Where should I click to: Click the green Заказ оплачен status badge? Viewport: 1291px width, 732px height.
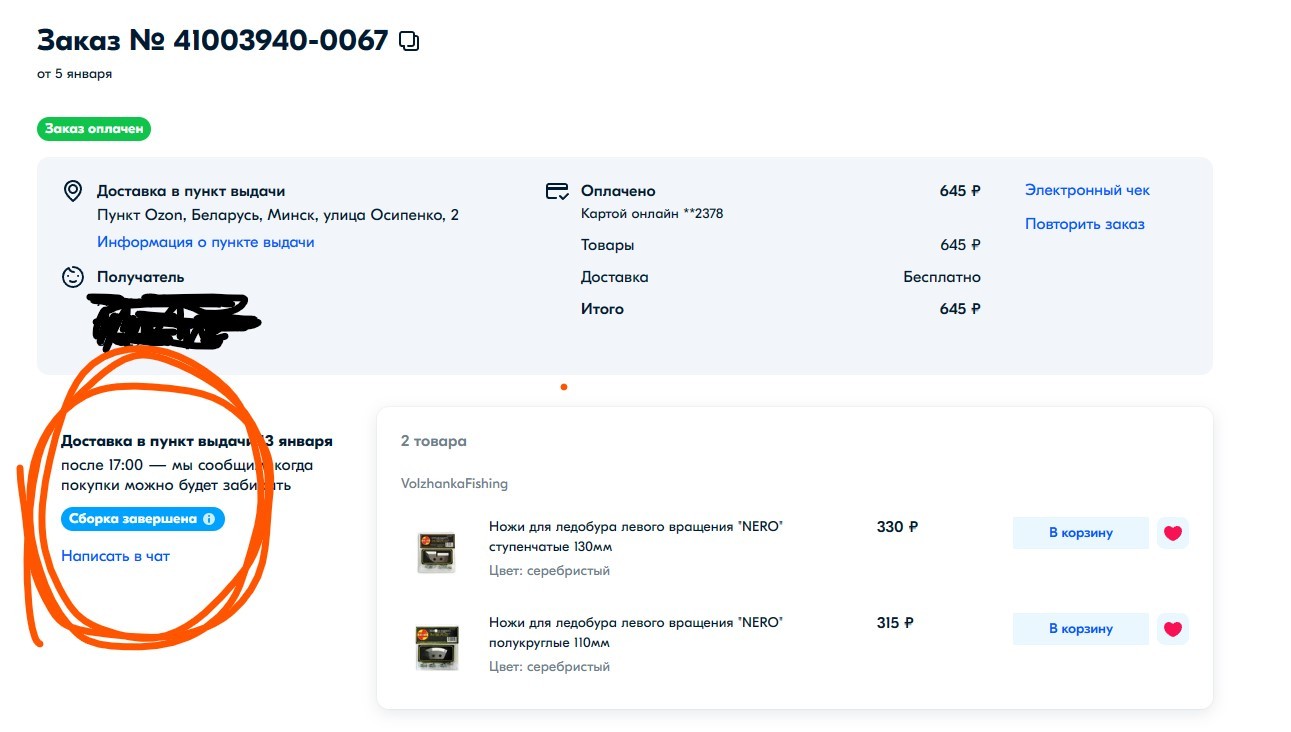pos(94,129)
